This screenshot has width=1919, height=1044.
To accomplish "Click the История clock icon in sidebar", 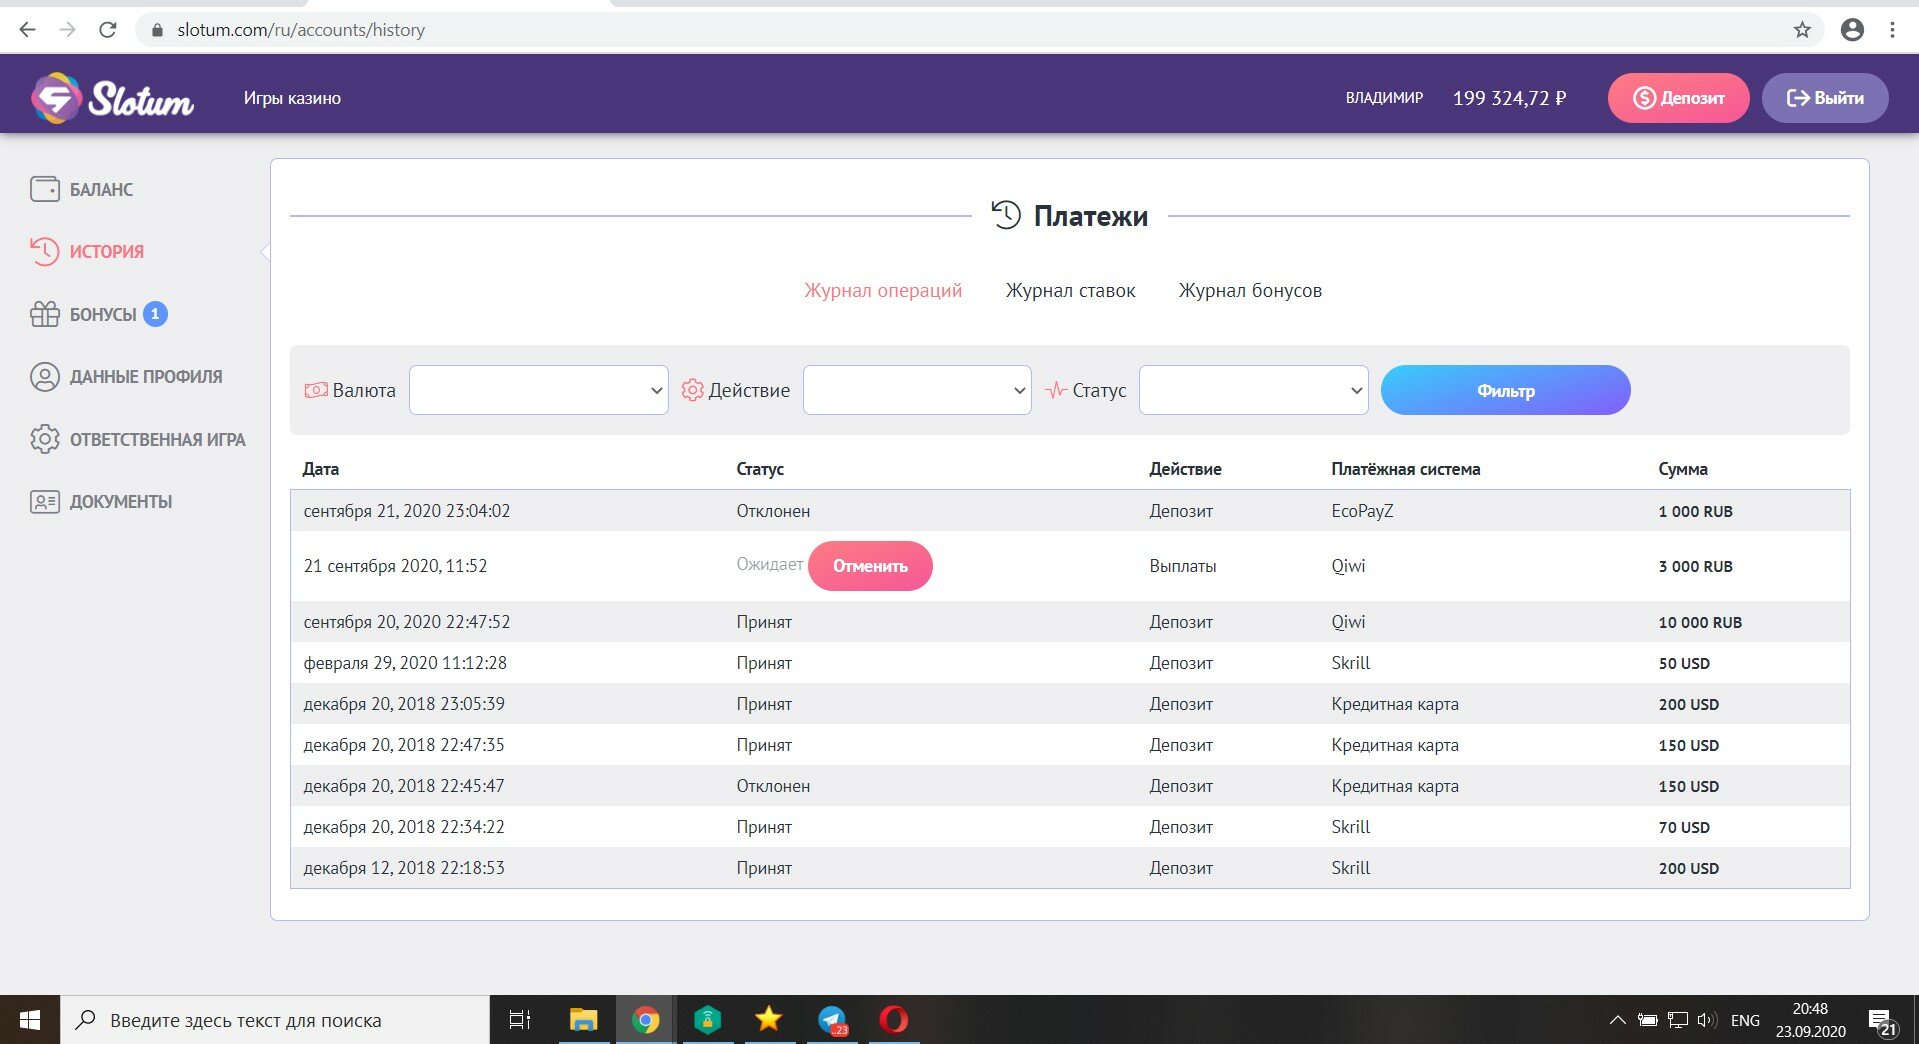I will click(45, 251).
